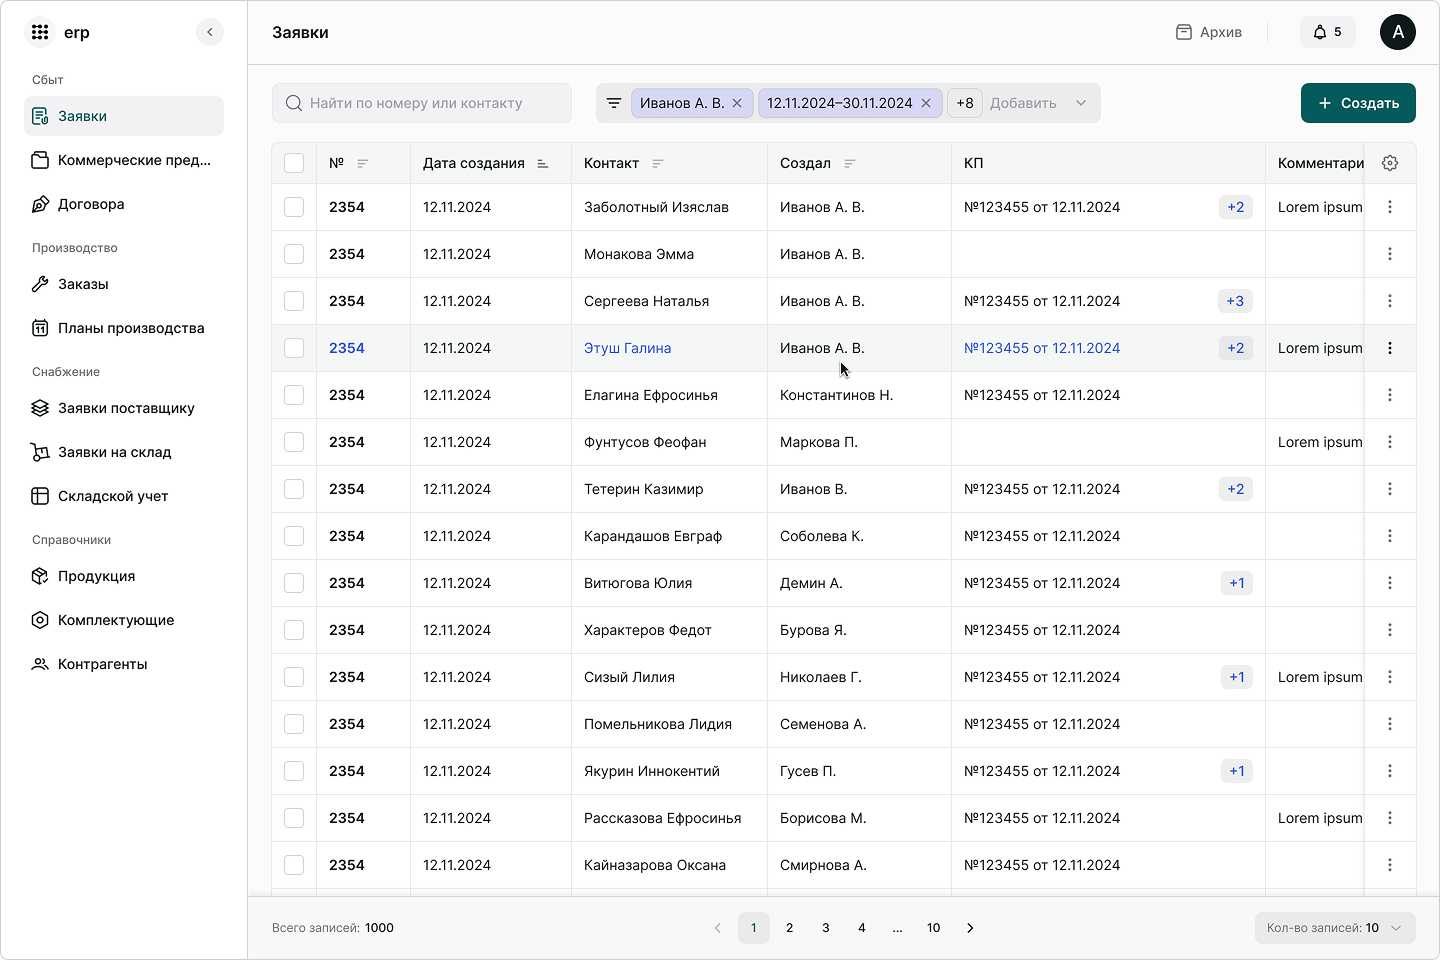Tick the checkbox next to Монакова Эмма

tap(294, 254)
